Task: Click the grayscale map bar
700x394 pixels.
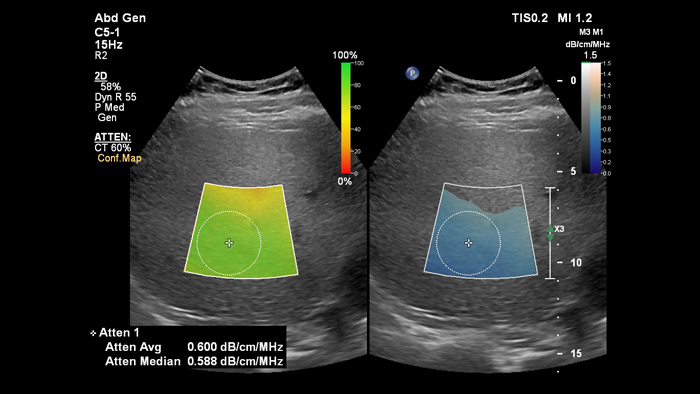Action: pos(586,118)
